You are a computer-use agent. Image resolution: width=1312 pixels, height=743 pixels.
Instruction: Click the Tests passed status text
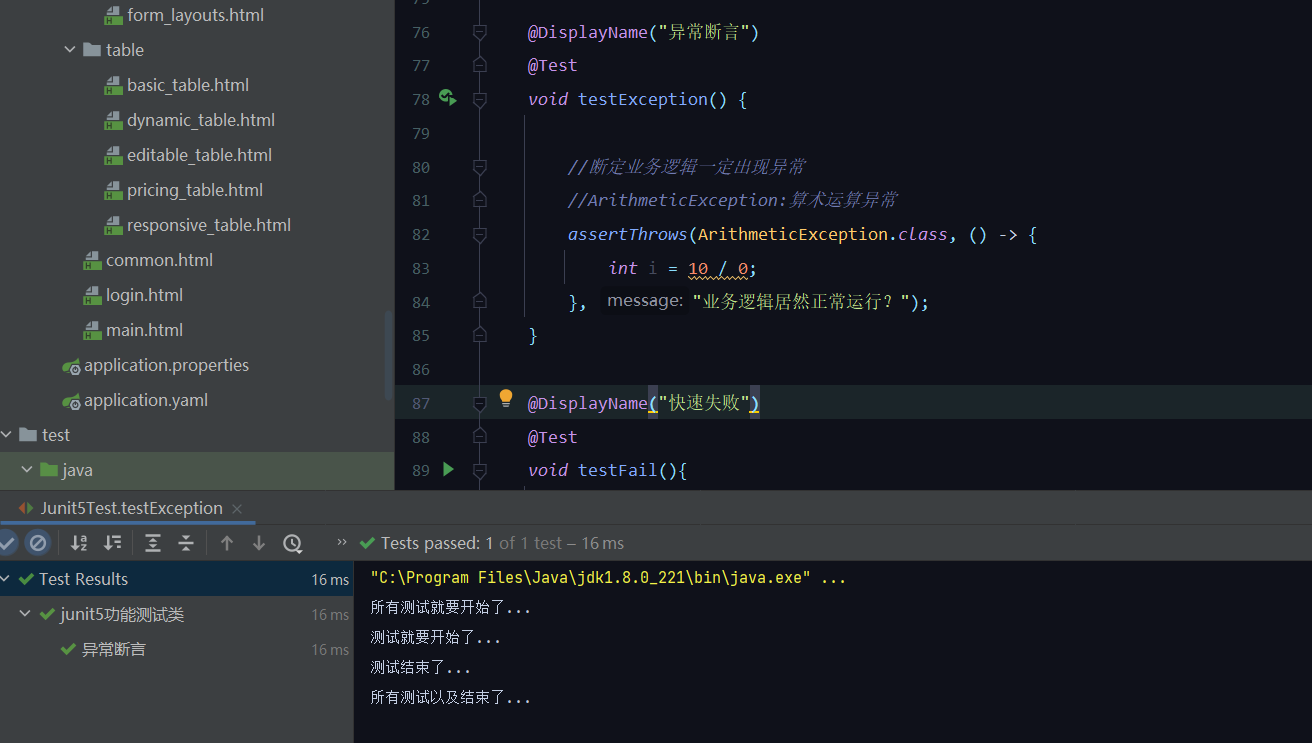point(502,543)
